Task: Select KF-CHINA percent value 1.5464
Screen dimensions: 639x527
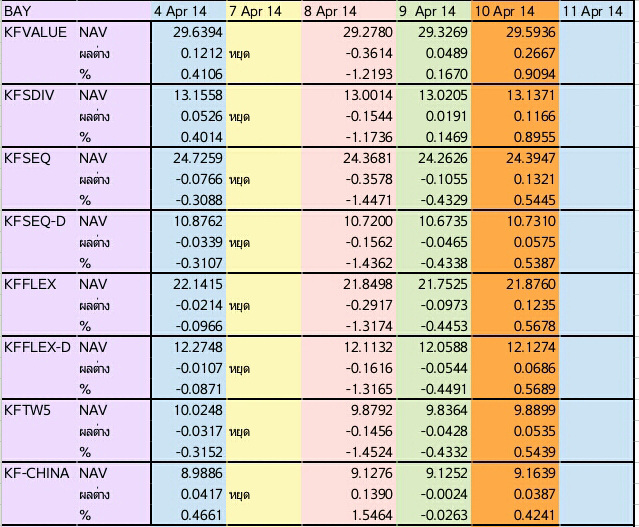Action: click(372, 515)
